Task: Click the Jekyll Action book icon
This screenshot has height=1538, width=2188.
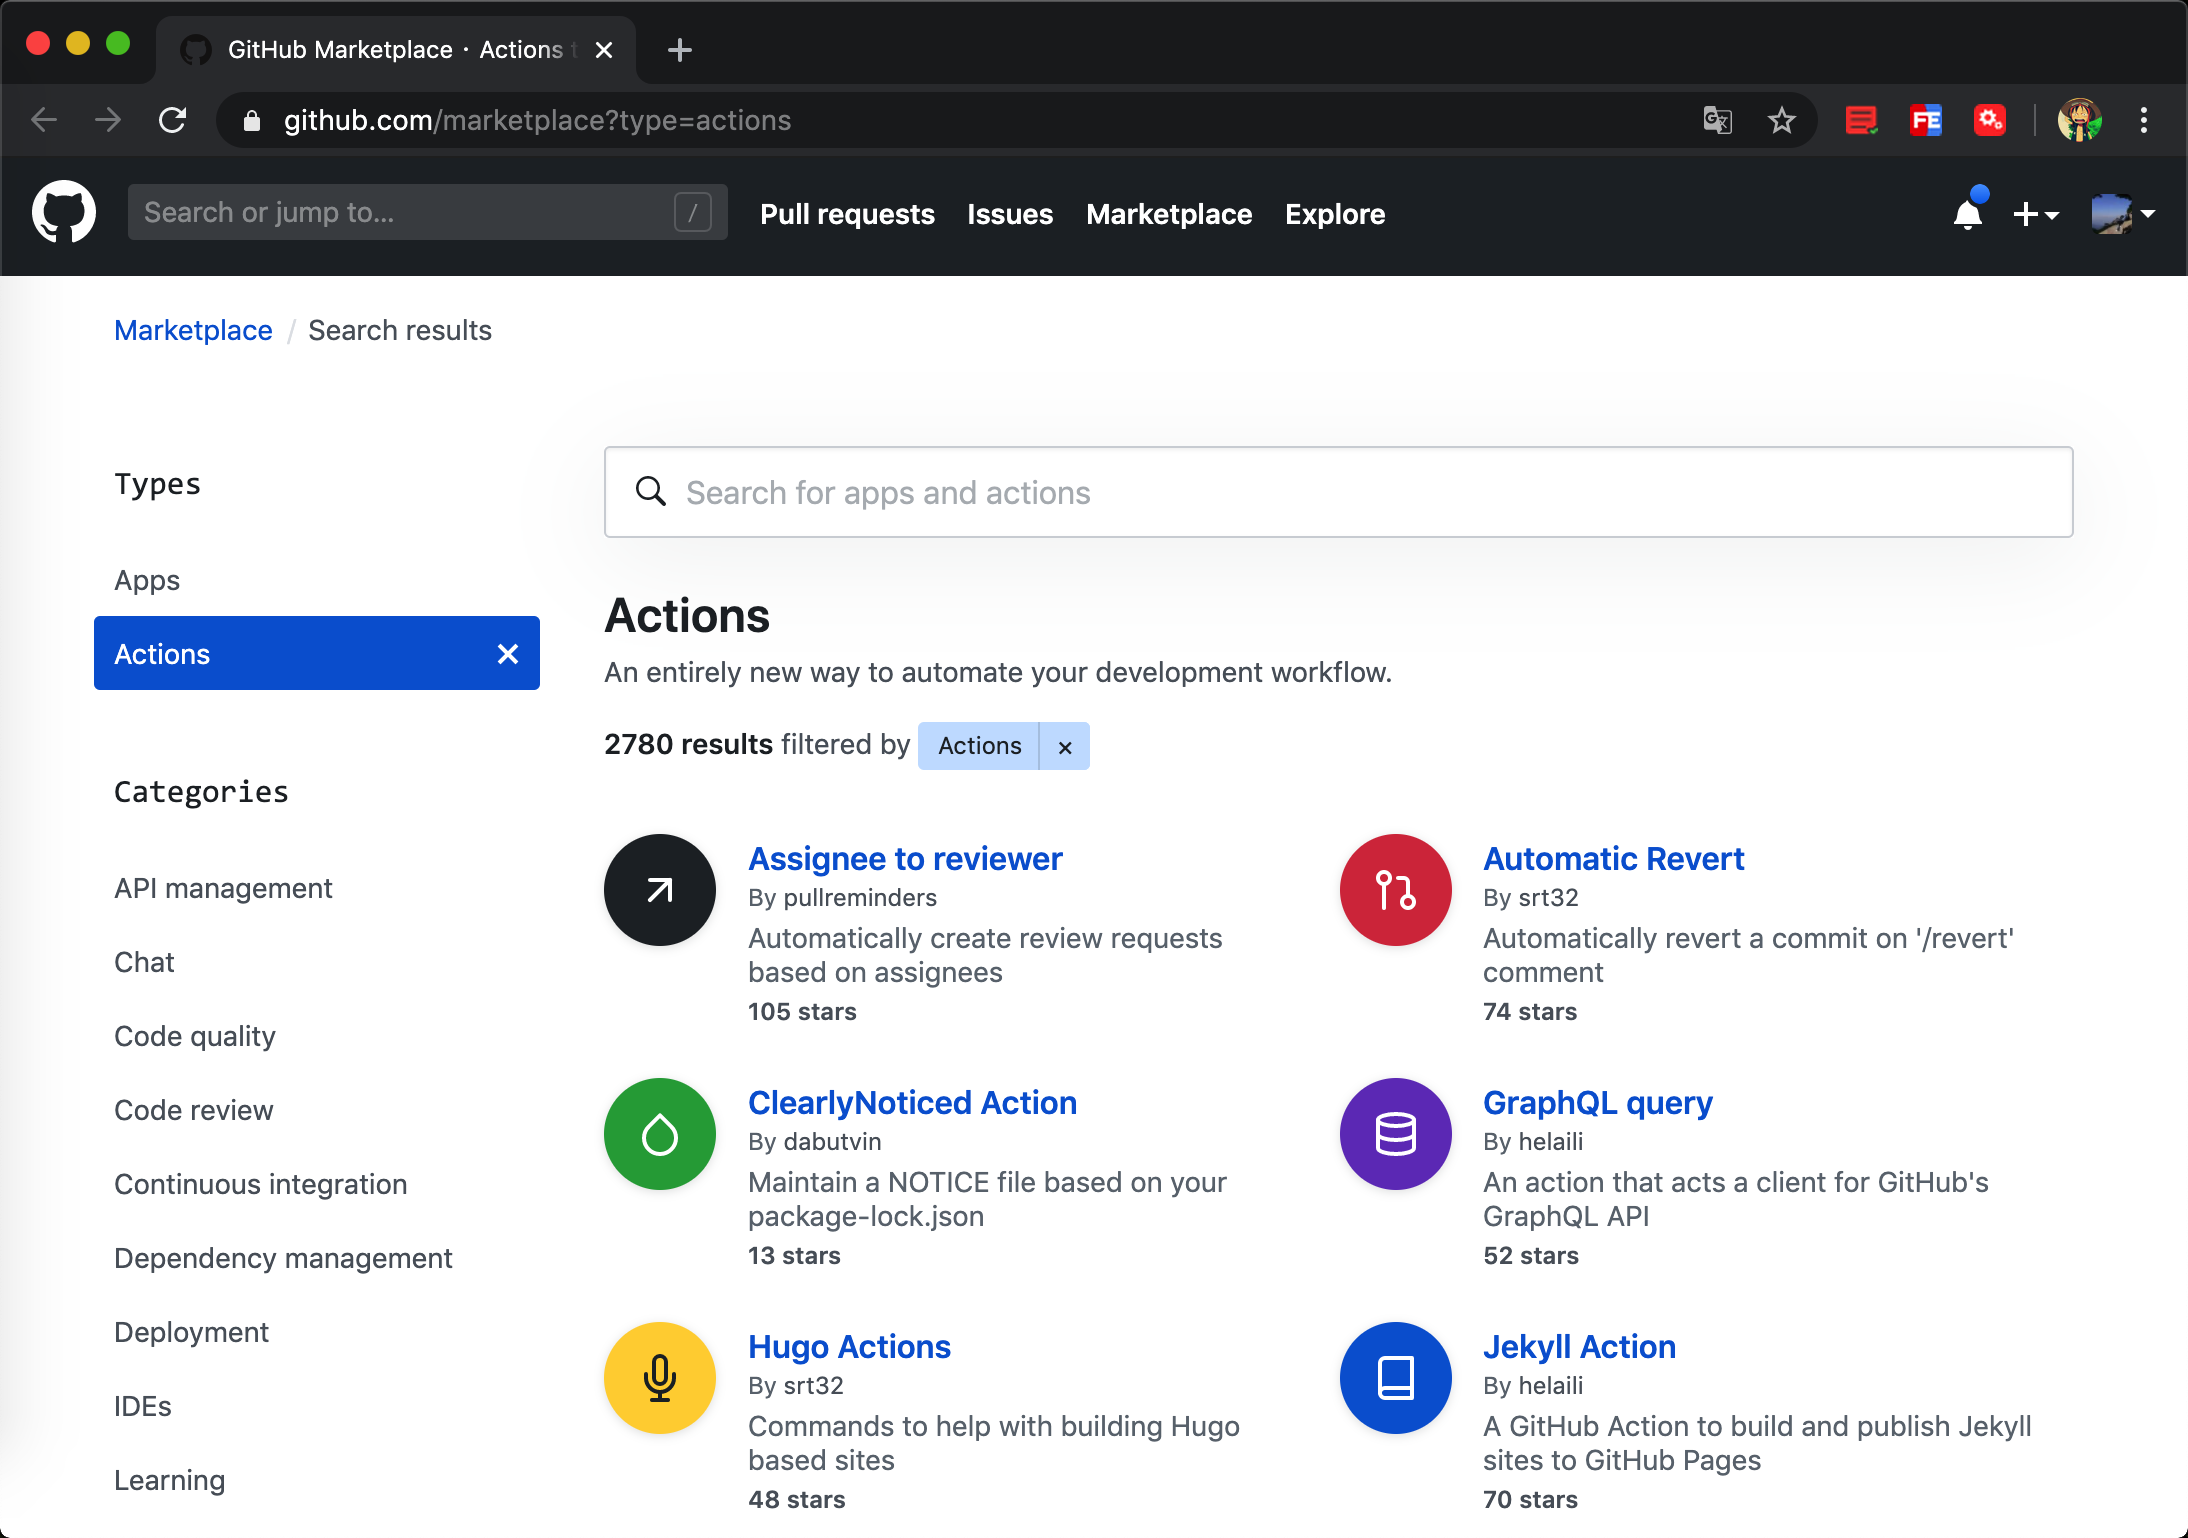Action: point(1396,1378)
